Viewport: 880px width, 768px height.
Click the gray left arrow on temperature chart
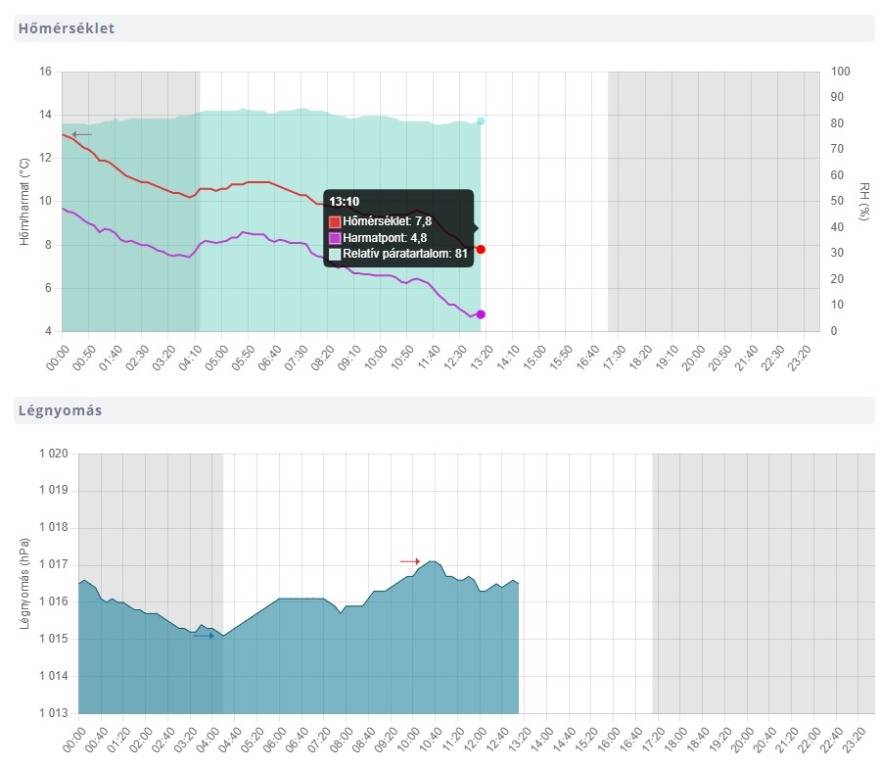(x=81, y=134)
